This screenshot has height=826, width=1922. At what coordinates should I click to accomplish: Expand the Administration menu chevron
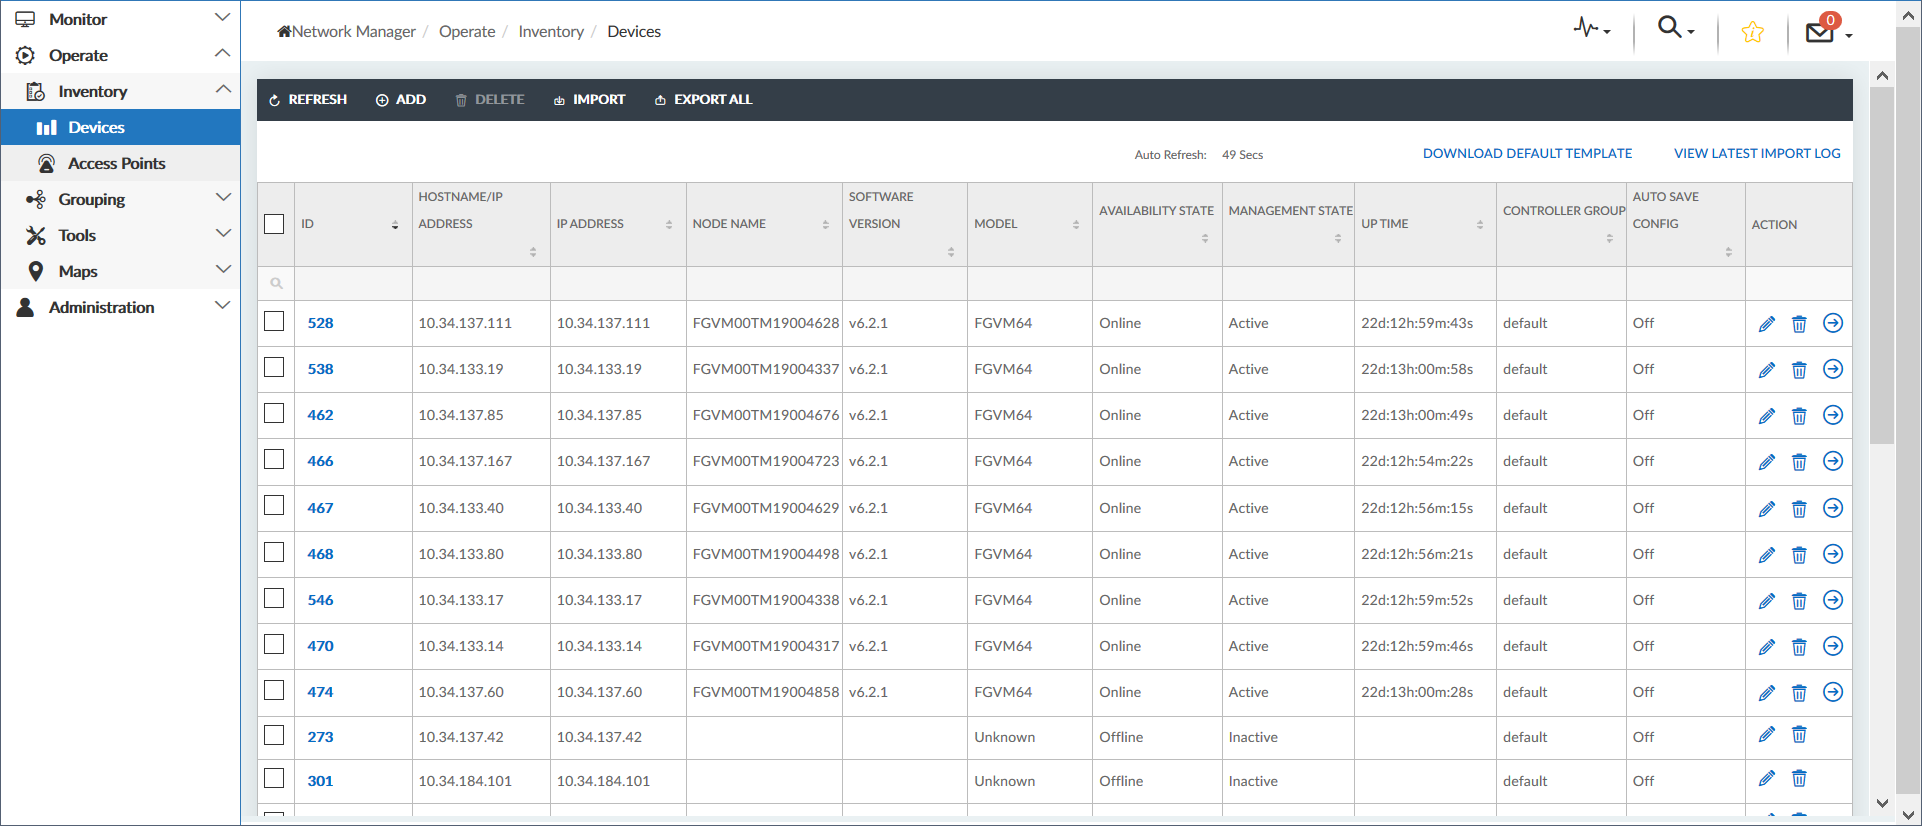pyautogui.click(x=223, y=305)
